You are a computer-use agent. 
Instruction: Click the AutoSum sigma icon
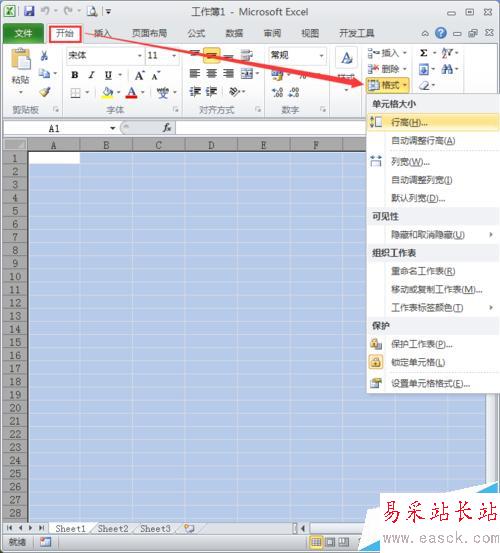(x=424, y=53)
